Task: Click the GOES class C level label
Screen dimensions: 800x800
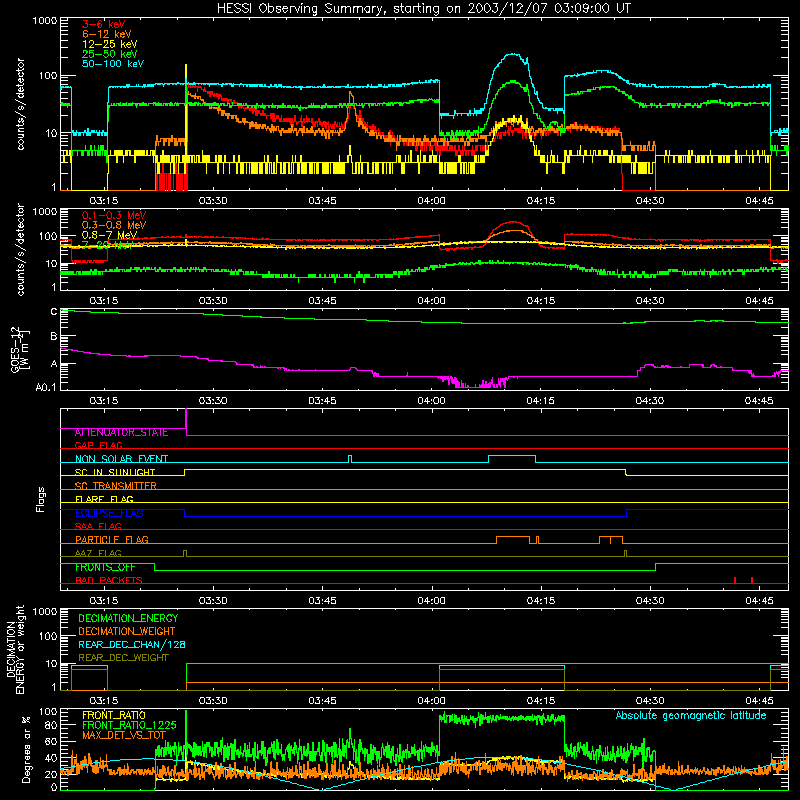Action: 54,312
